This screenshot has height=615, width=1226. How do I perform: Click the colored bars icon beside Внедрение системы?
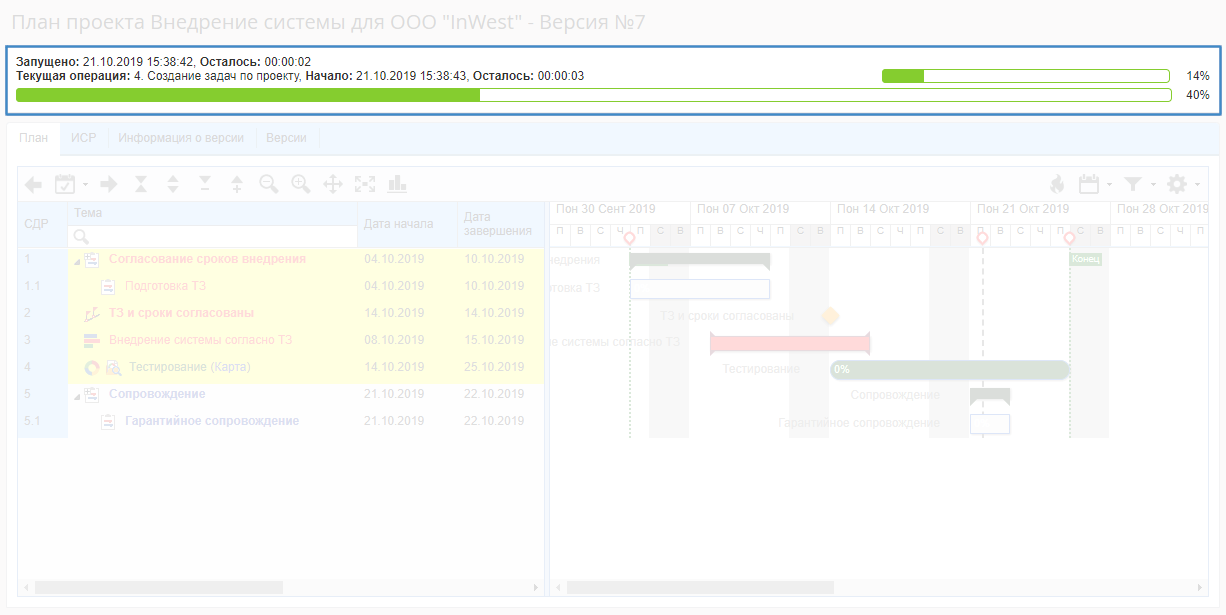point(92,340)
